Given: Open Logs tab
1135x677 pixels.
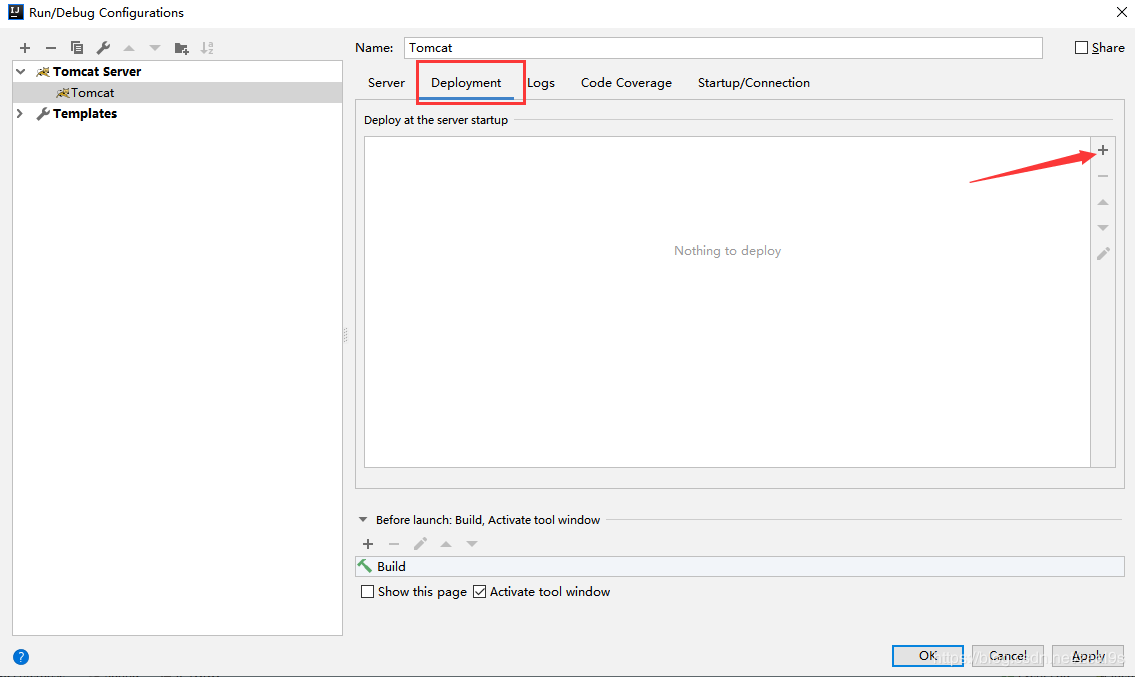Looking at the screenshot, I should 541,83.
